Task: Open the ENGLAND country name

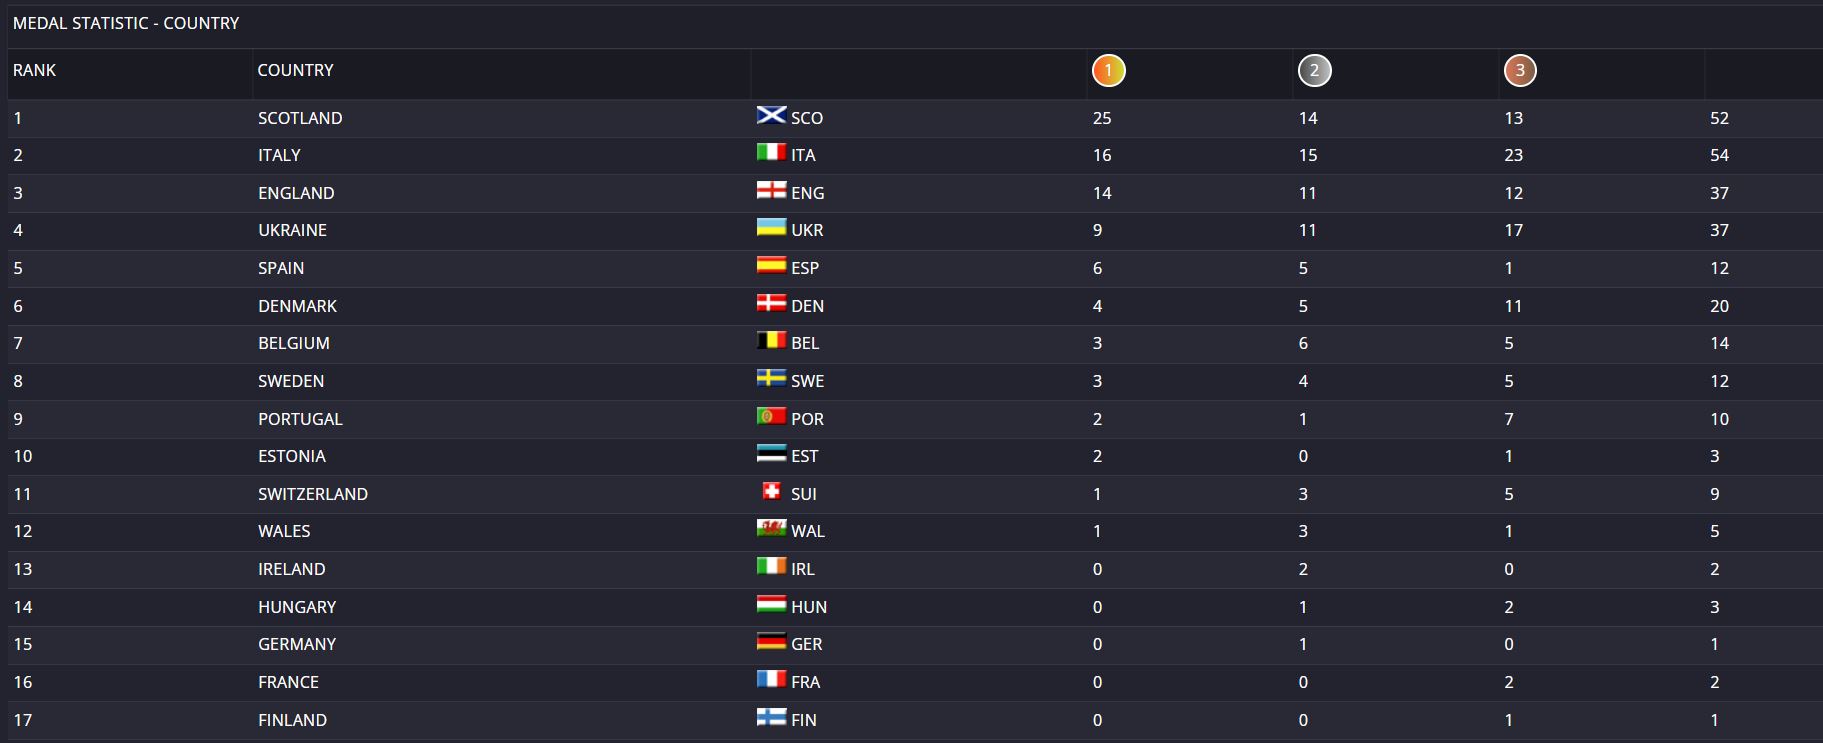Action: (x=296, y=193)
